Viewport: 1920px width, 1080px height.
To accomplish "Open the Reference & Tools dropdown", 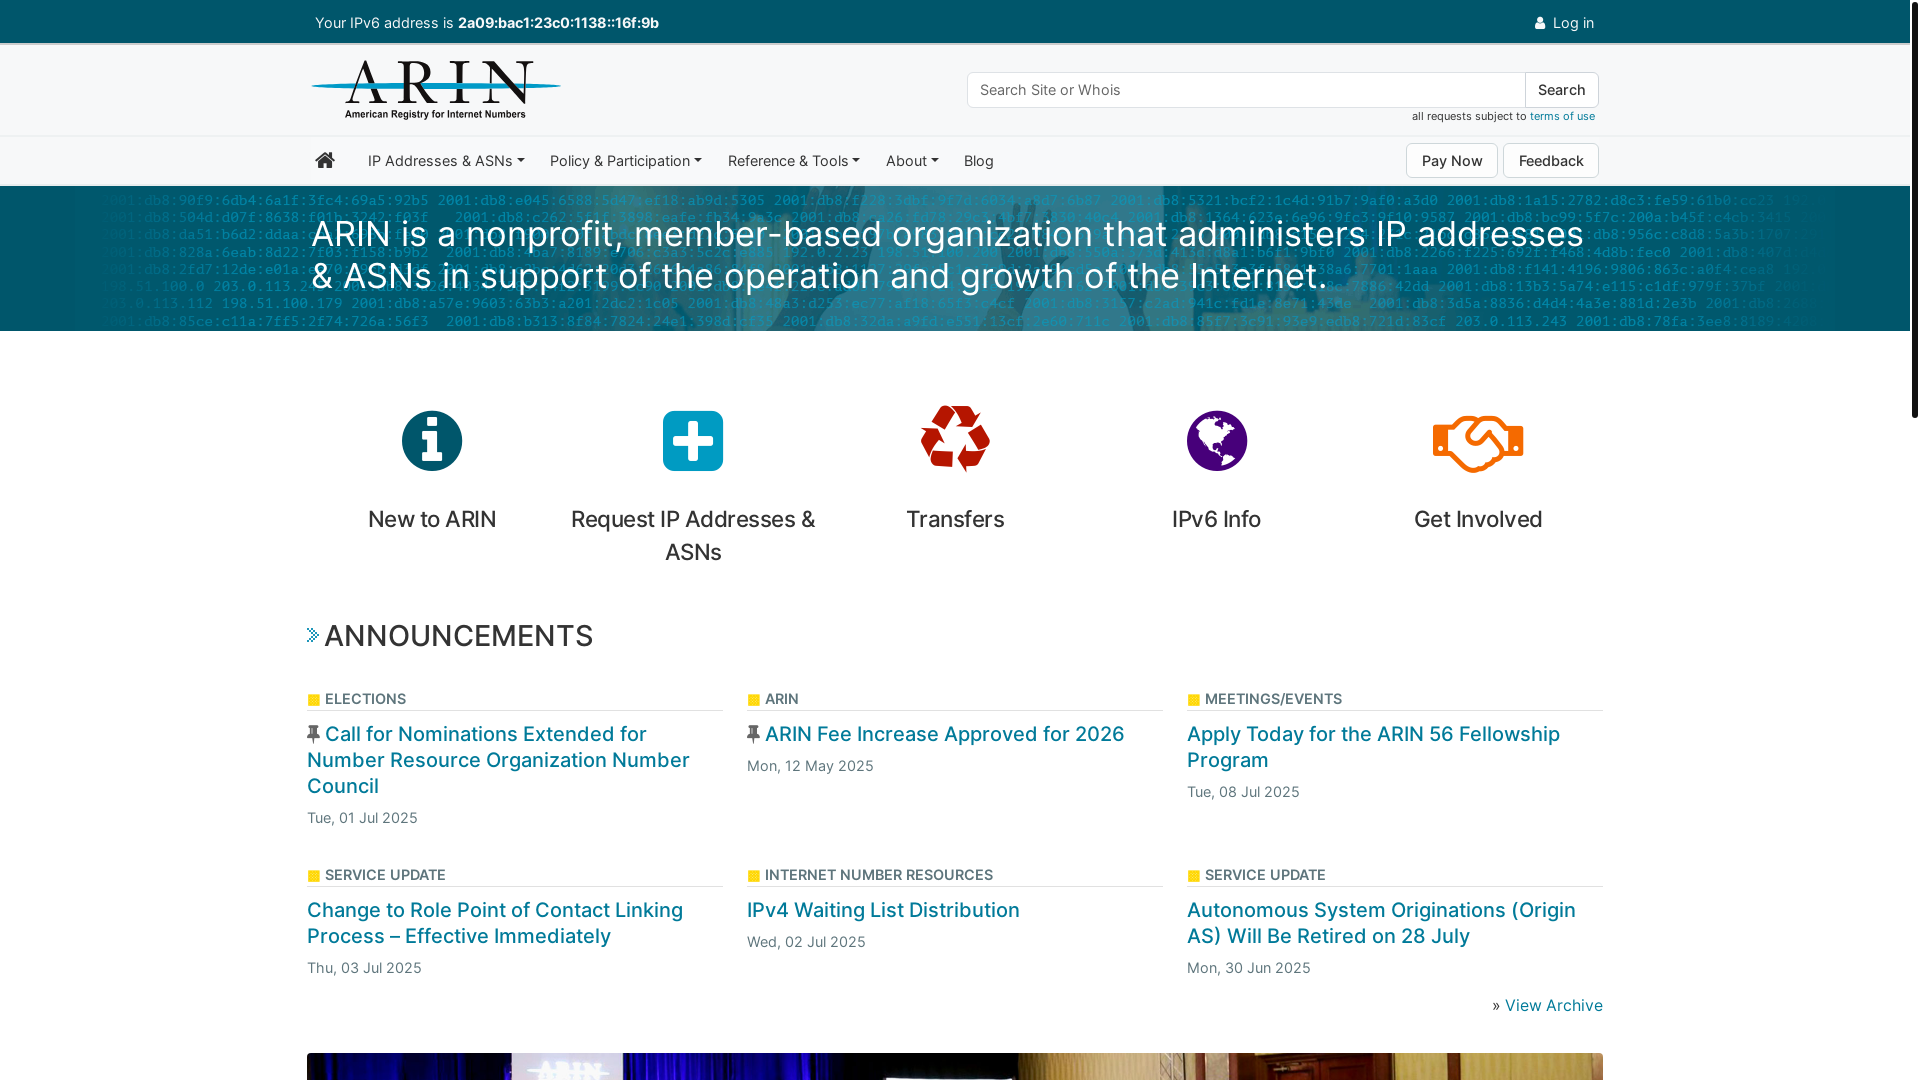I will [x=794, y=161].
